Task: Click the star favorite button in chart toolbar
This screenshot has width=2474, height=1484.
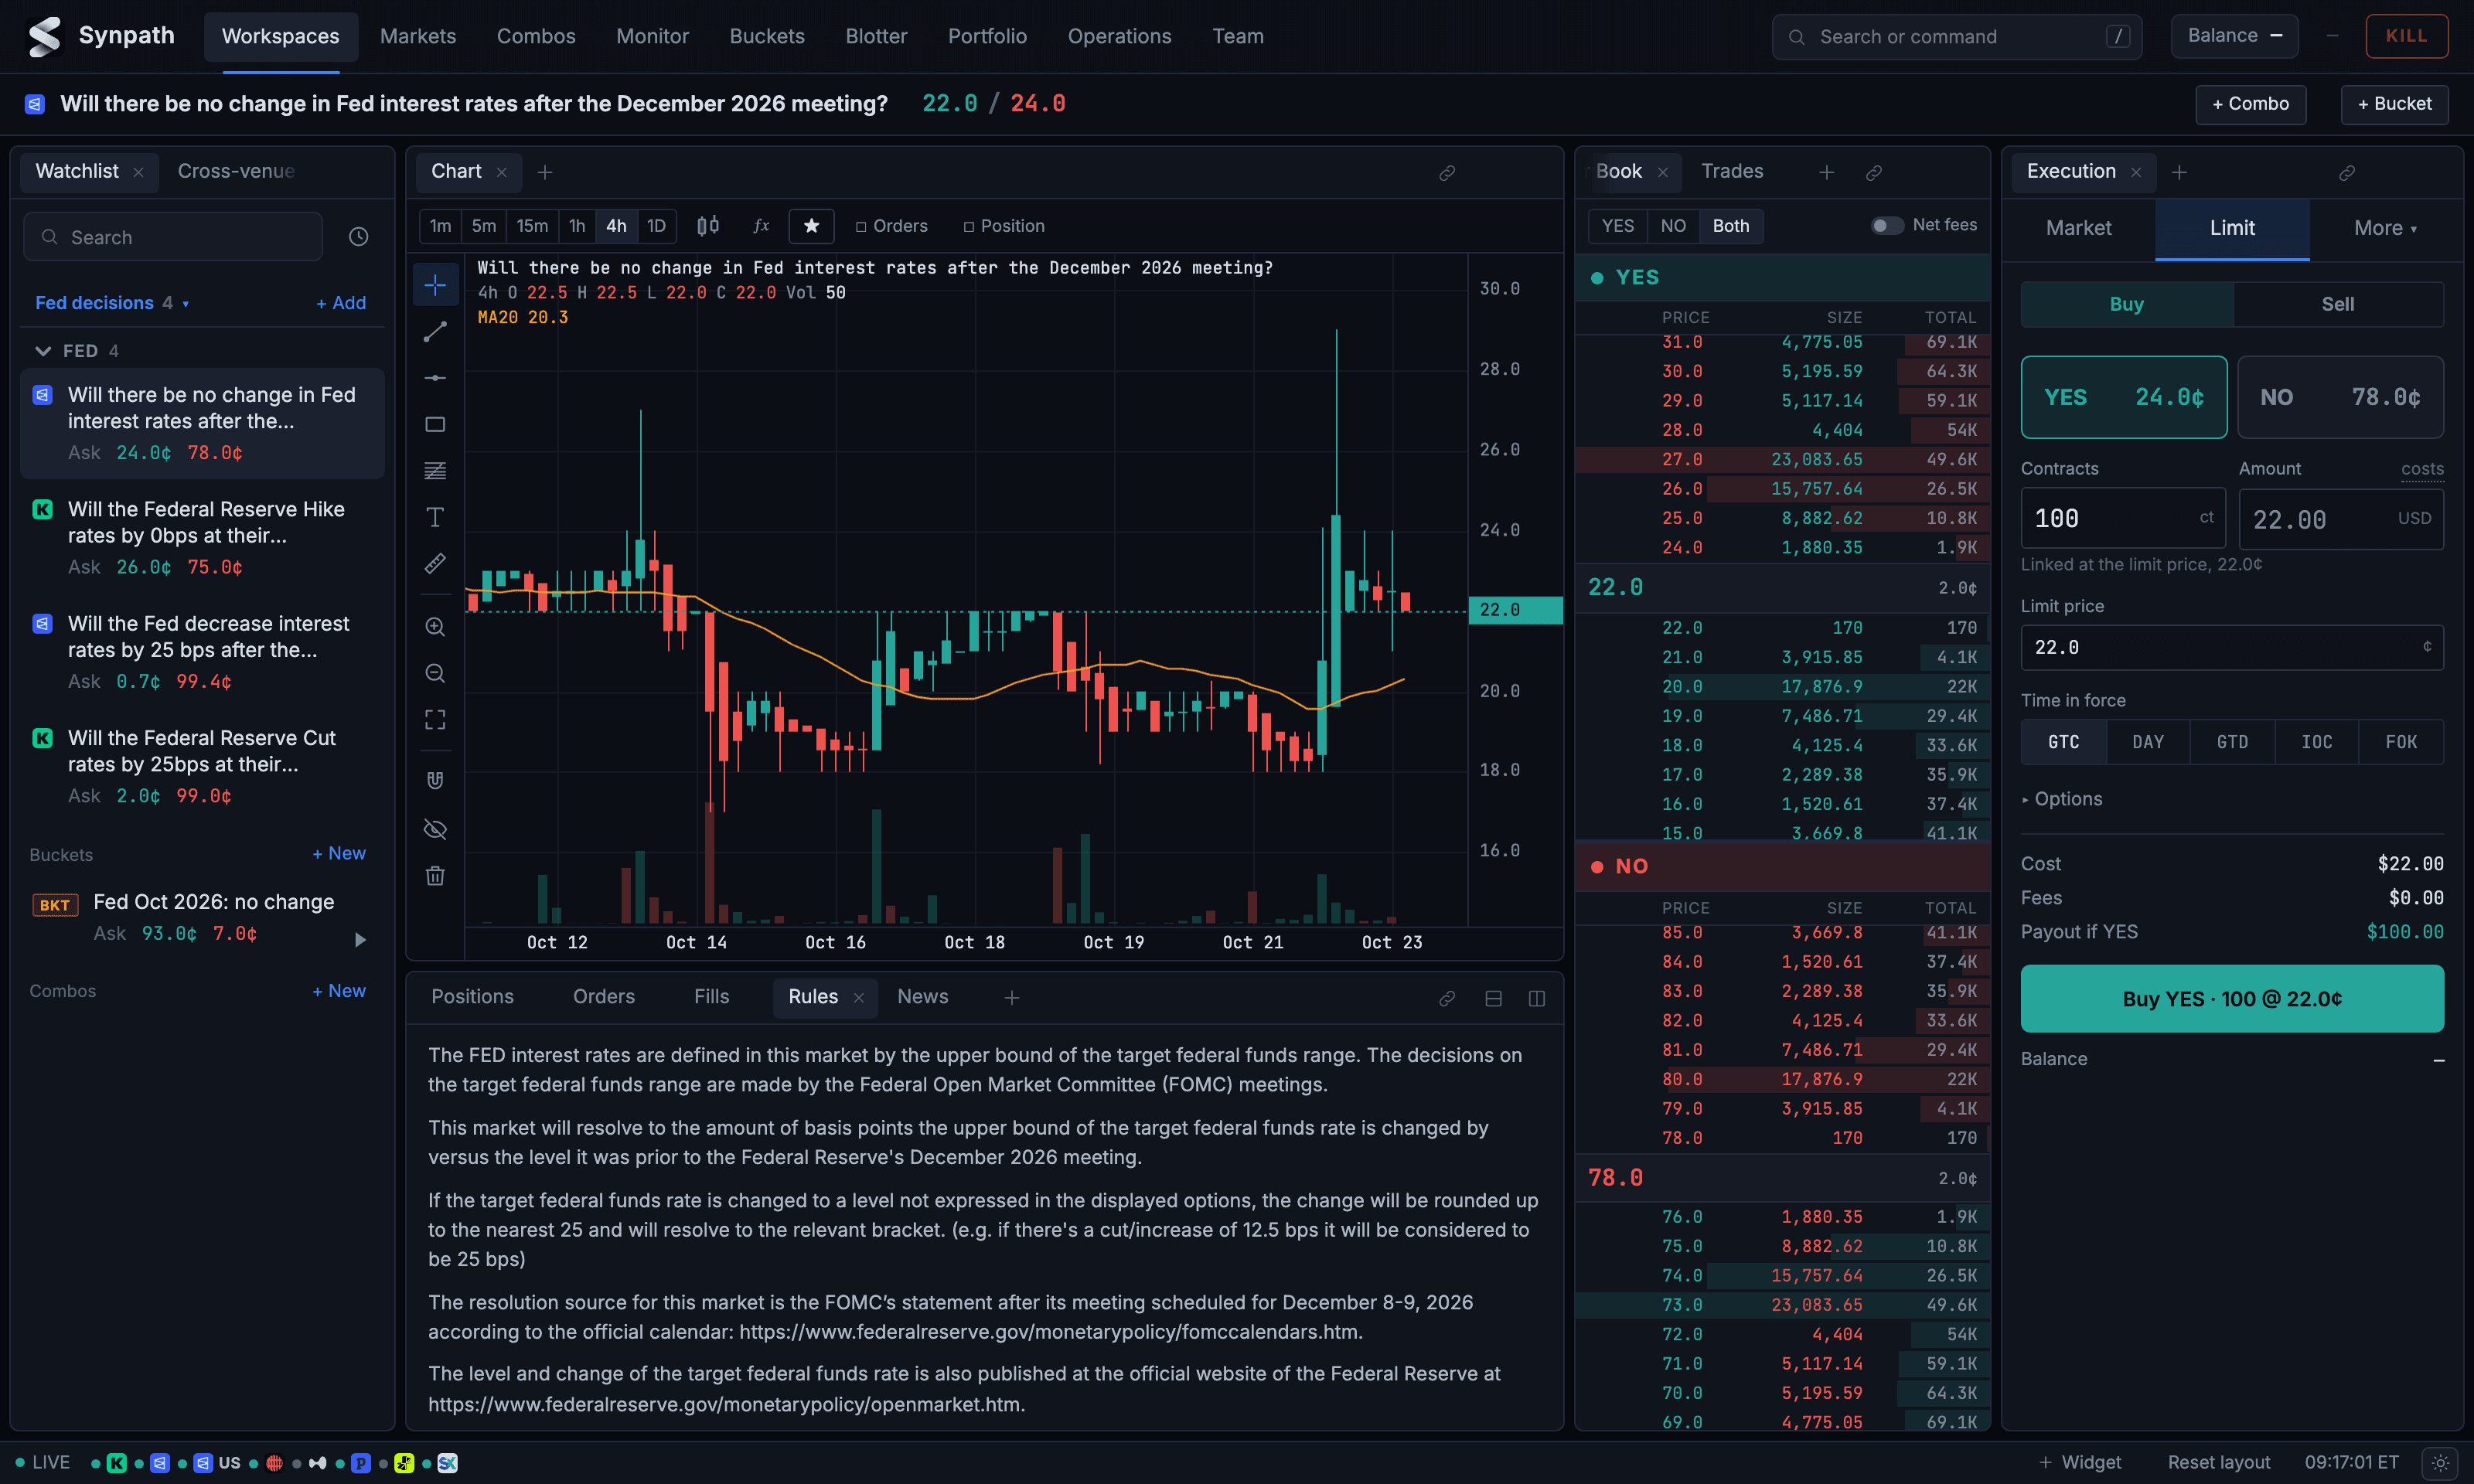Action: point(812,226)
